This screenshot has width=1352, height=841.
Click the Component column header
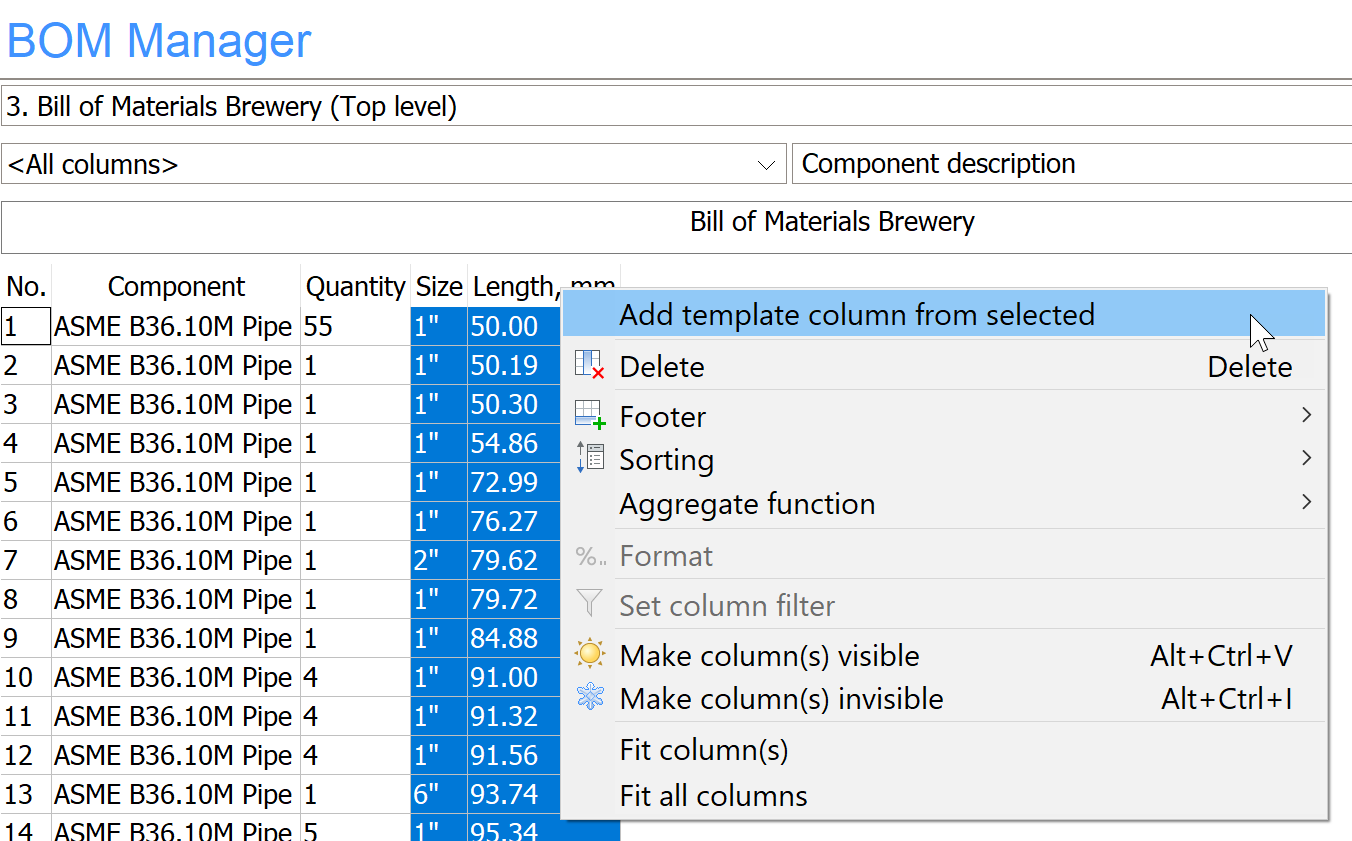pos(176,287)
